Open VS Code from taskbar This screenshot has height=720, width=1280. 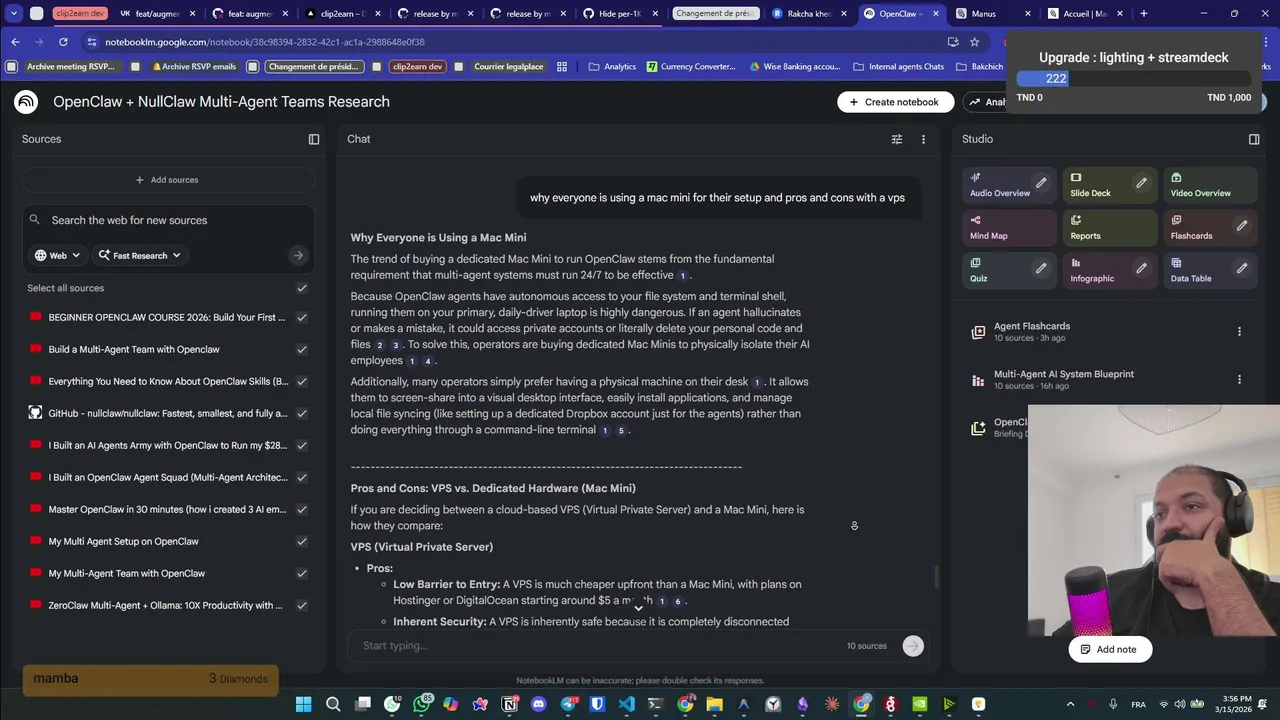(626, 704)
